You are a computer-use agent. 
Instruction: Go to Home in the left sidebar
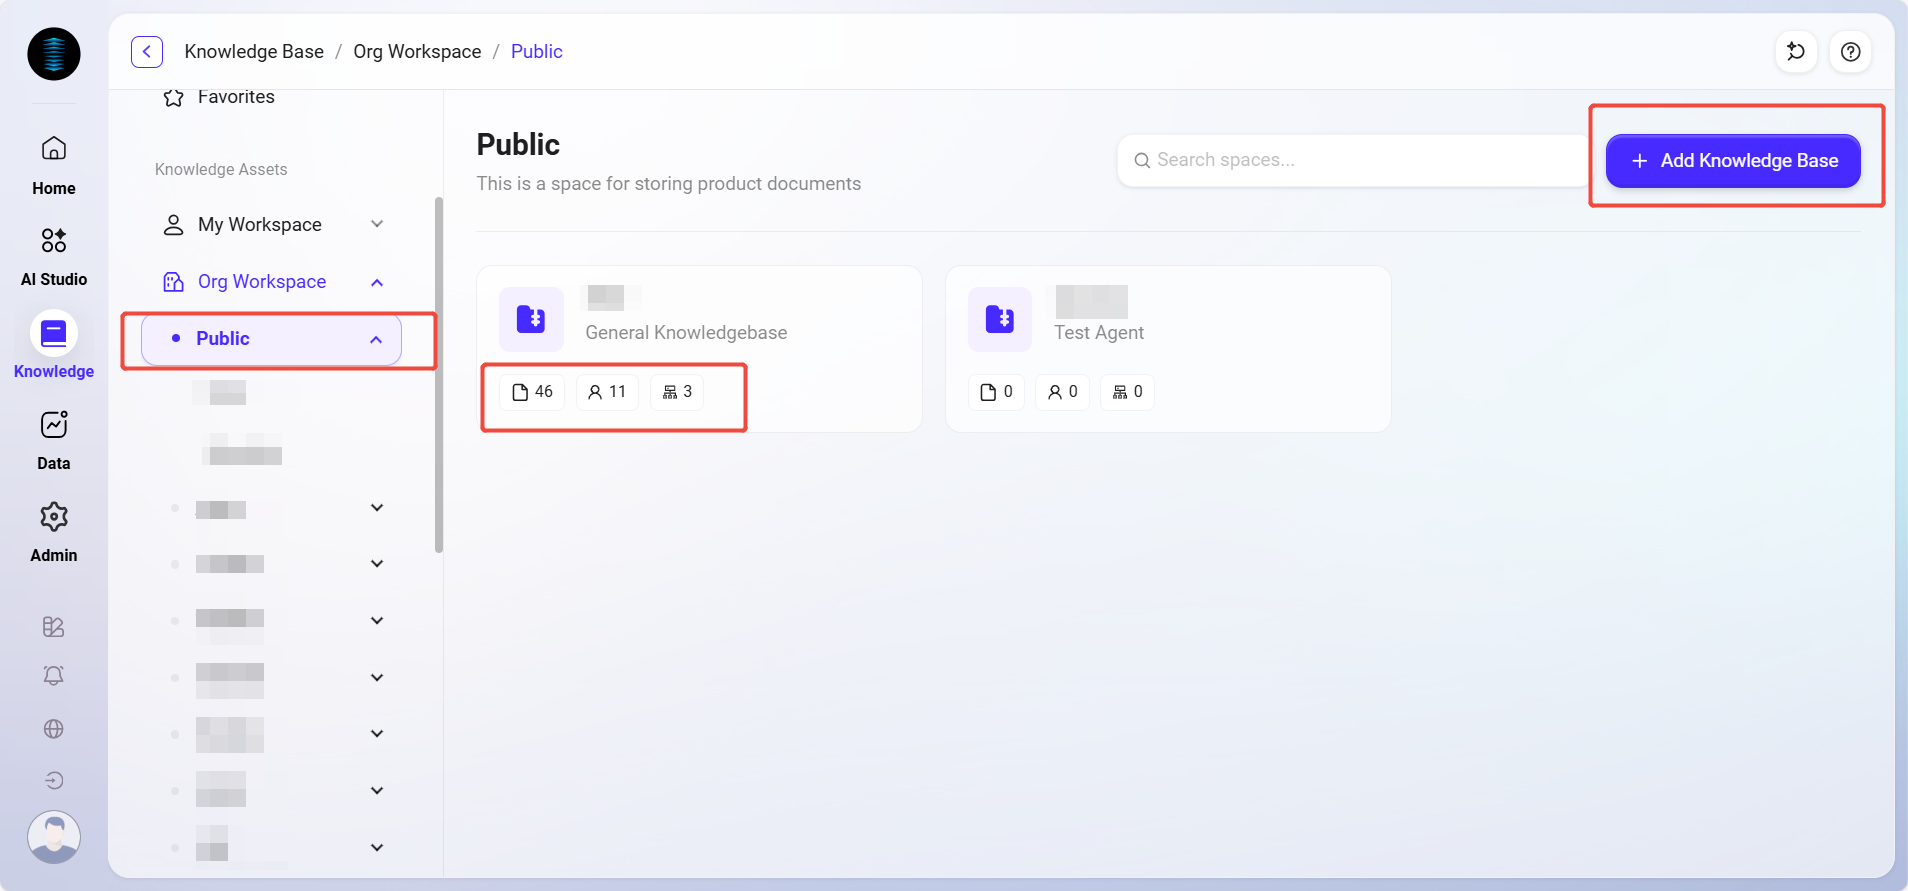click(54, 165)
